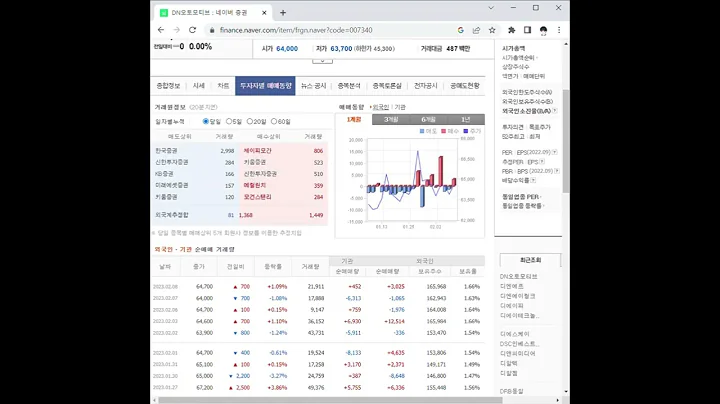The height and width of the screenshot is (404, 720).
Task: Open DN오토모티브 in recent views list
Action: (518, 276)
